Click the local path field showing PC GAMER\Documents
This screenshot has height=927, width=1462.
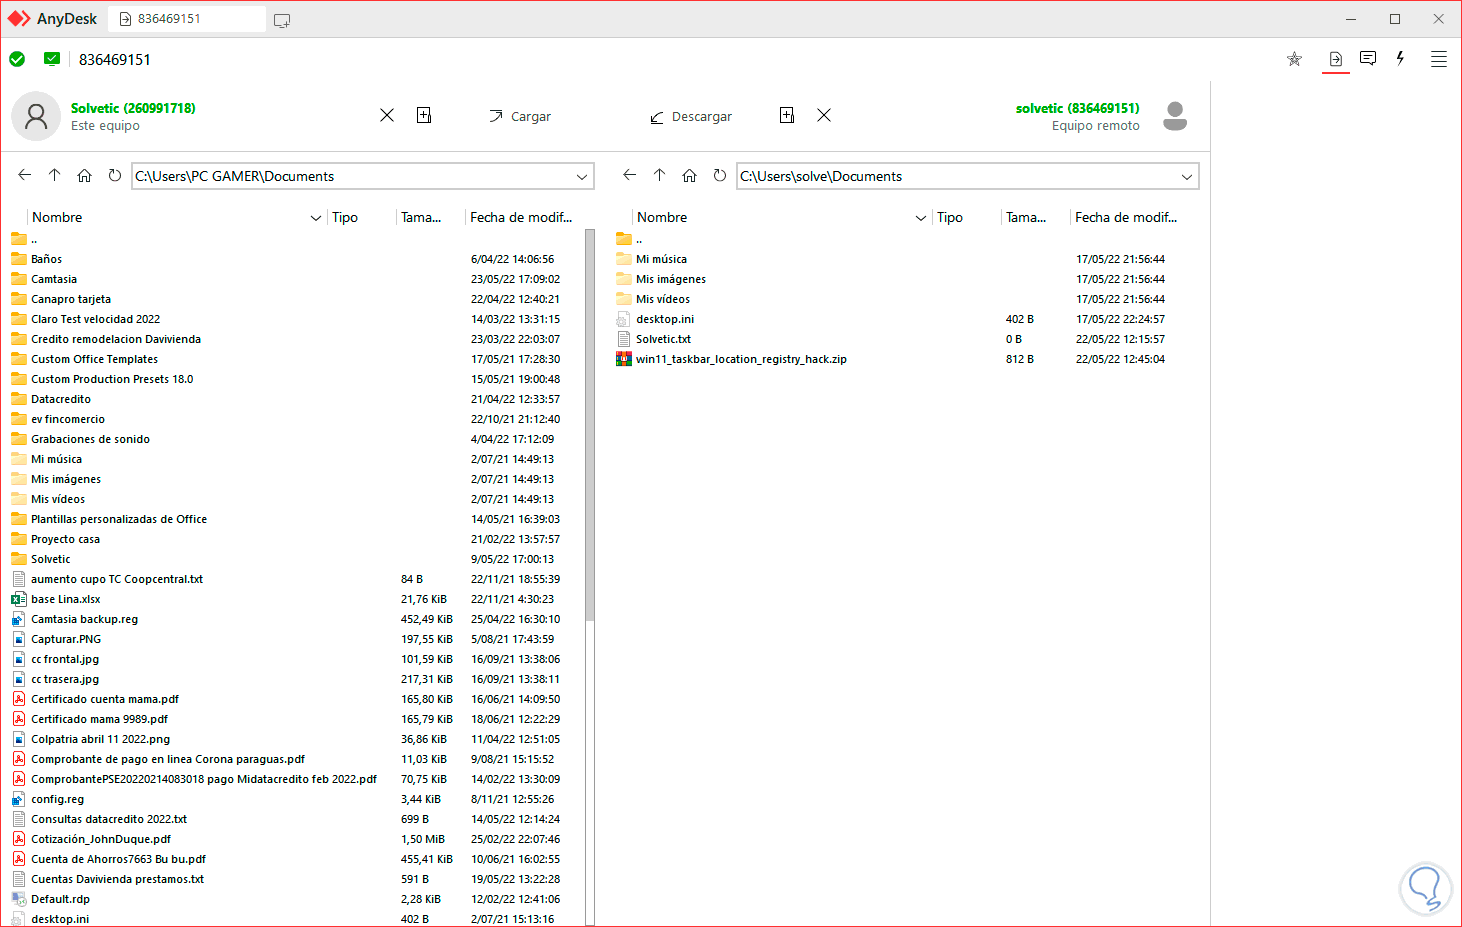click(x=364, y=176)
